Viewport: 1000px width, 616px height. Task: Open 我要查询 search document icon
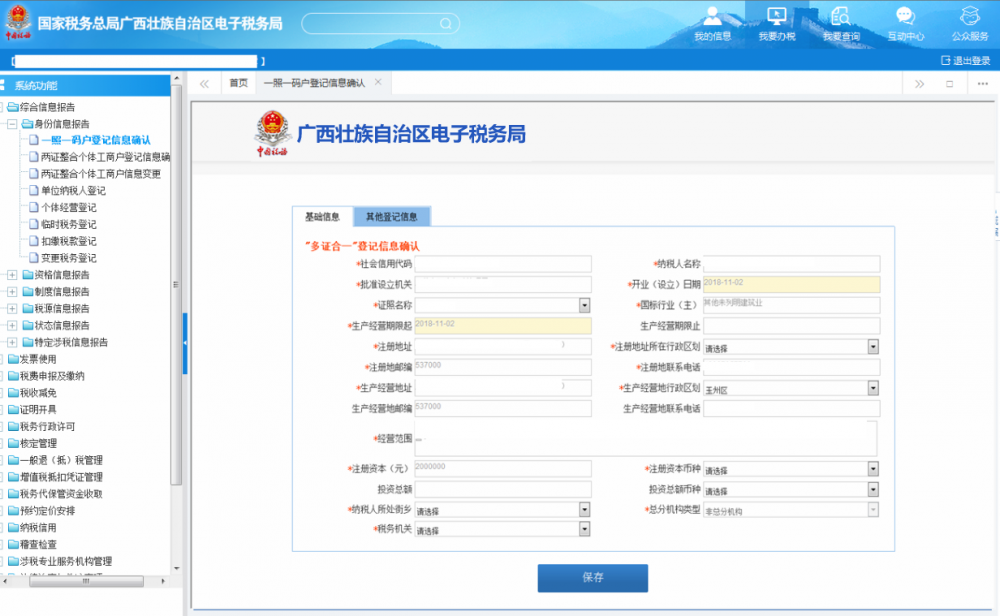(x=840, y=17)
